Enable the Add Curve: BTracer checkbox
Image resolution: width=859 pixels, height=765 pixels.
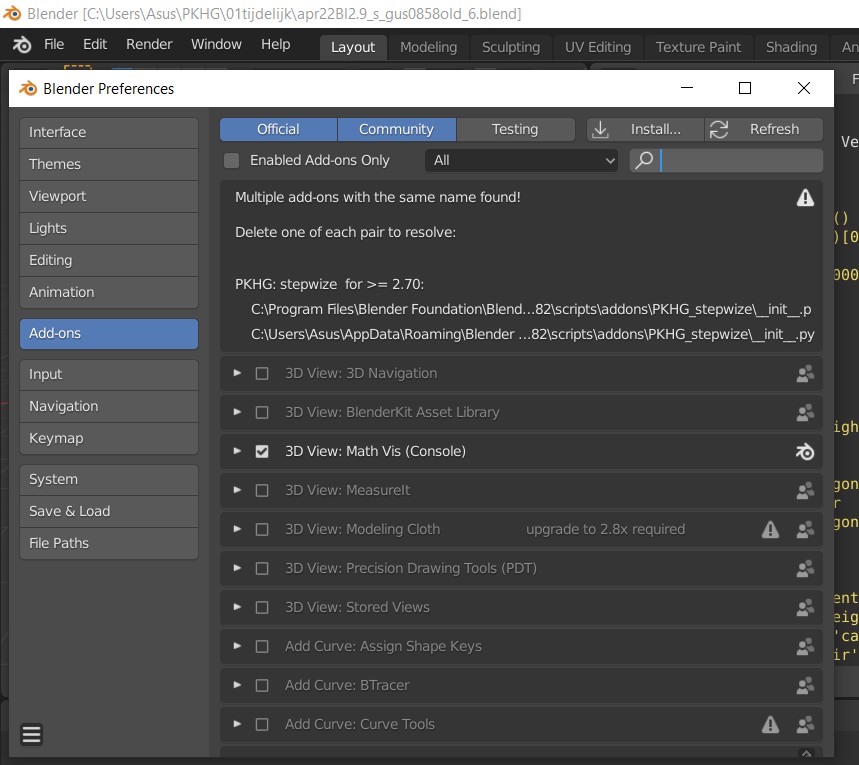click(262, 686)
